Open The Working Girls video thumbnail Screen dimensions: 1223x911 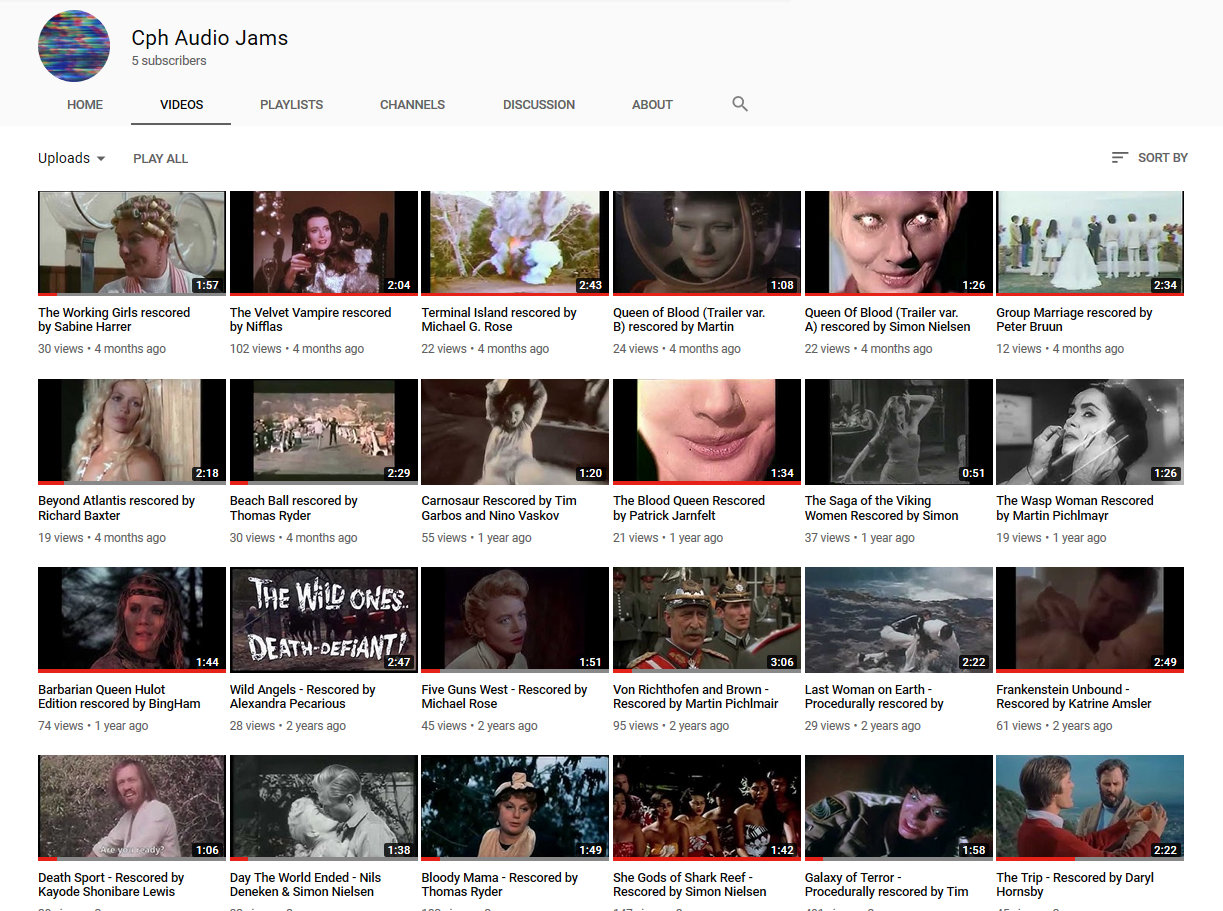click(132, 243)
